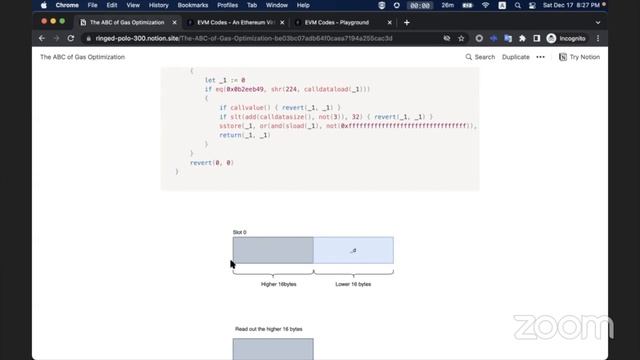This screenshot has width=640, height=360.
Task: Open the Bookmarks menu
Action: (x=193, y=5)
